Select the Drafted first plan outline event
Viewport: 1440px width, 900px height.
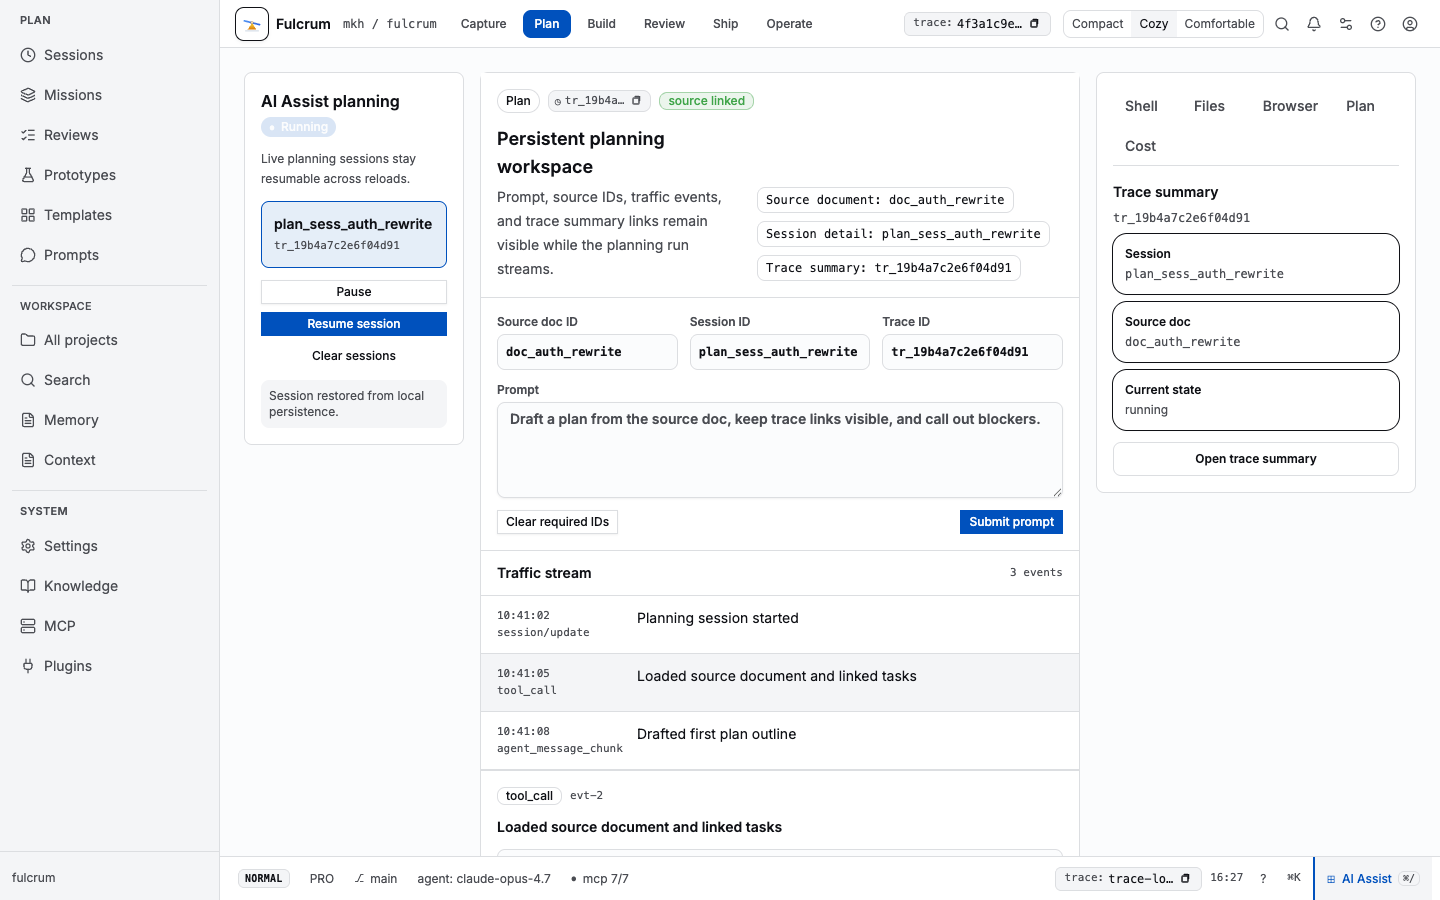click(780, 741)
